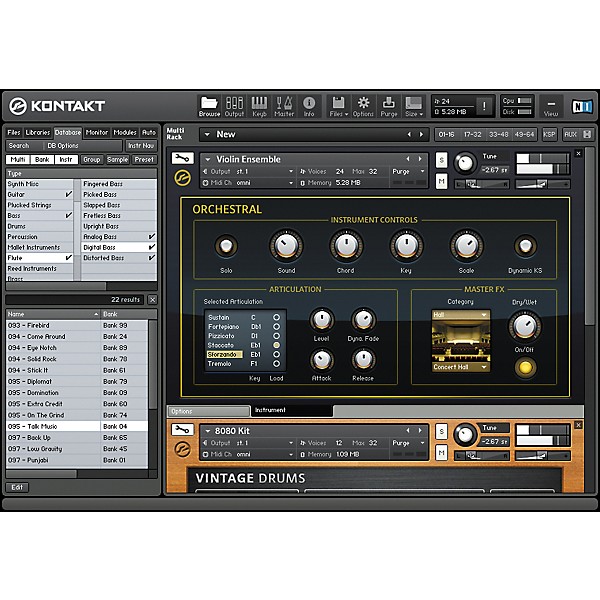The width and height of the screenshot is (600, 600).
Task: Select result 095 - Talk Music
Action: pyautogui.click(x=77, y=426)
